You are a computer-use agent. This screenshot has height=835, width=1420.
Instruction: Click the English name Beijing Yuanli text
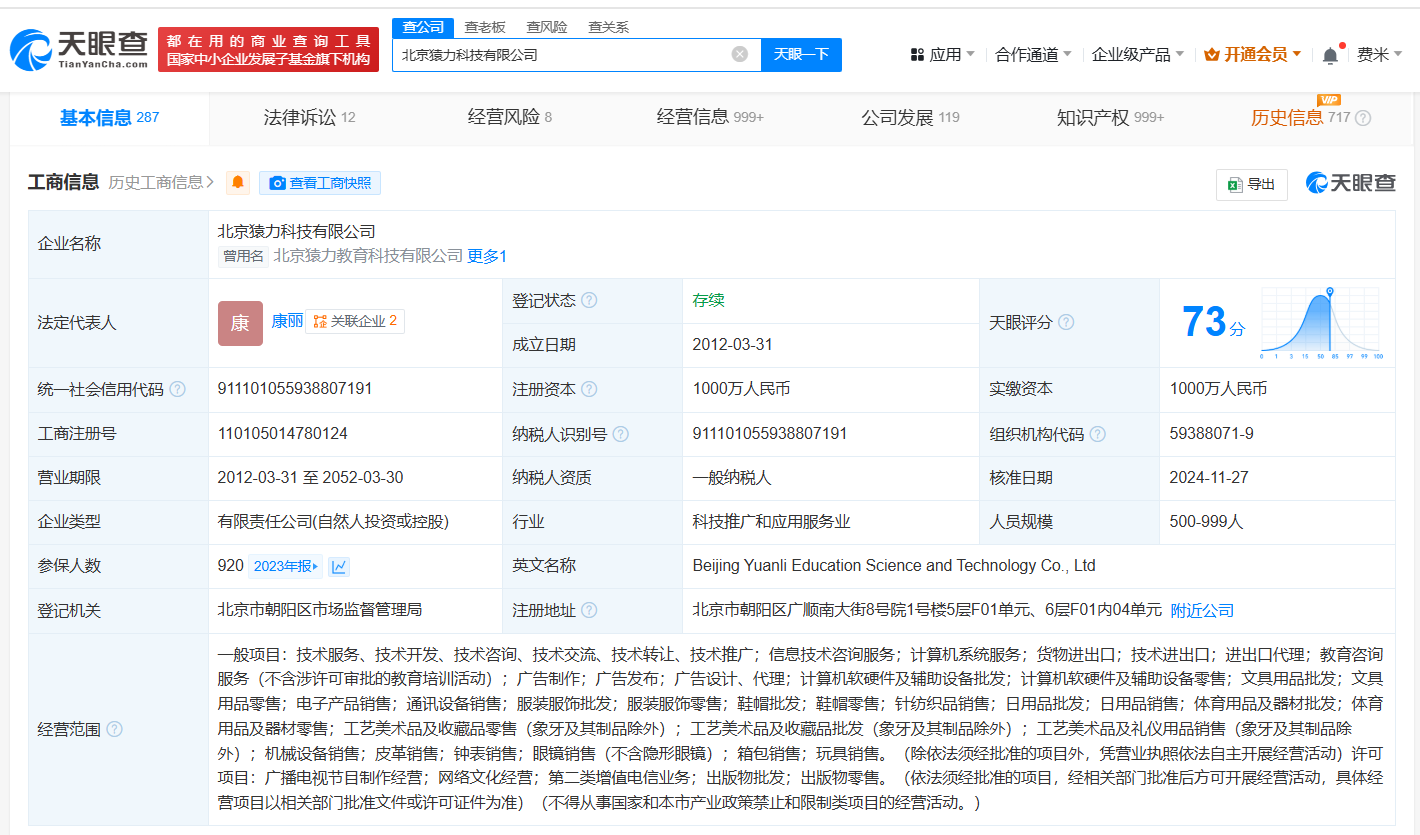(894, 566)
